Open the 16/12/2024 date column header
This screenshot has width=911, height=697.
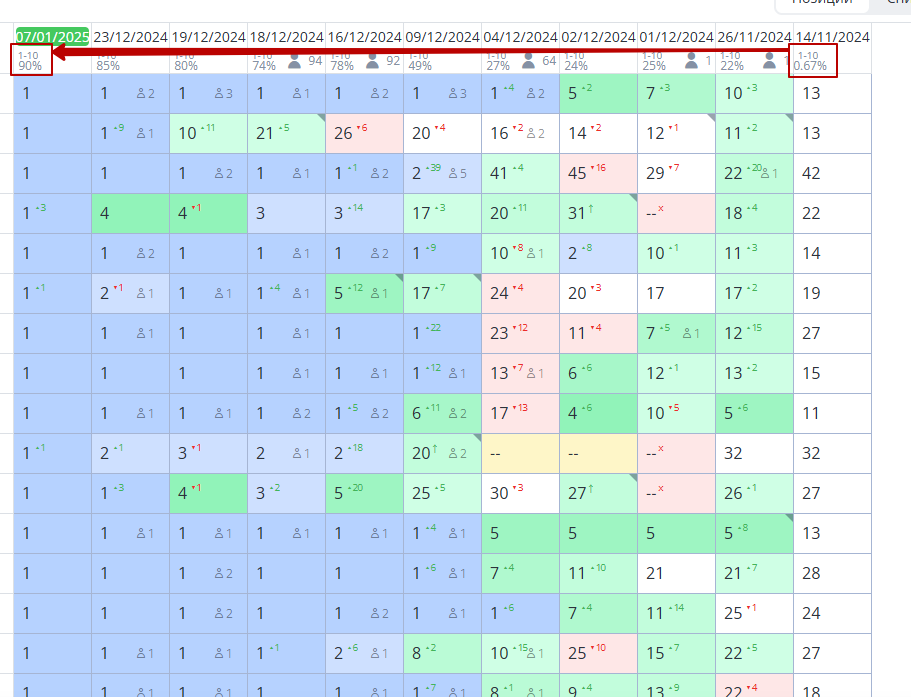click(364, 37)
